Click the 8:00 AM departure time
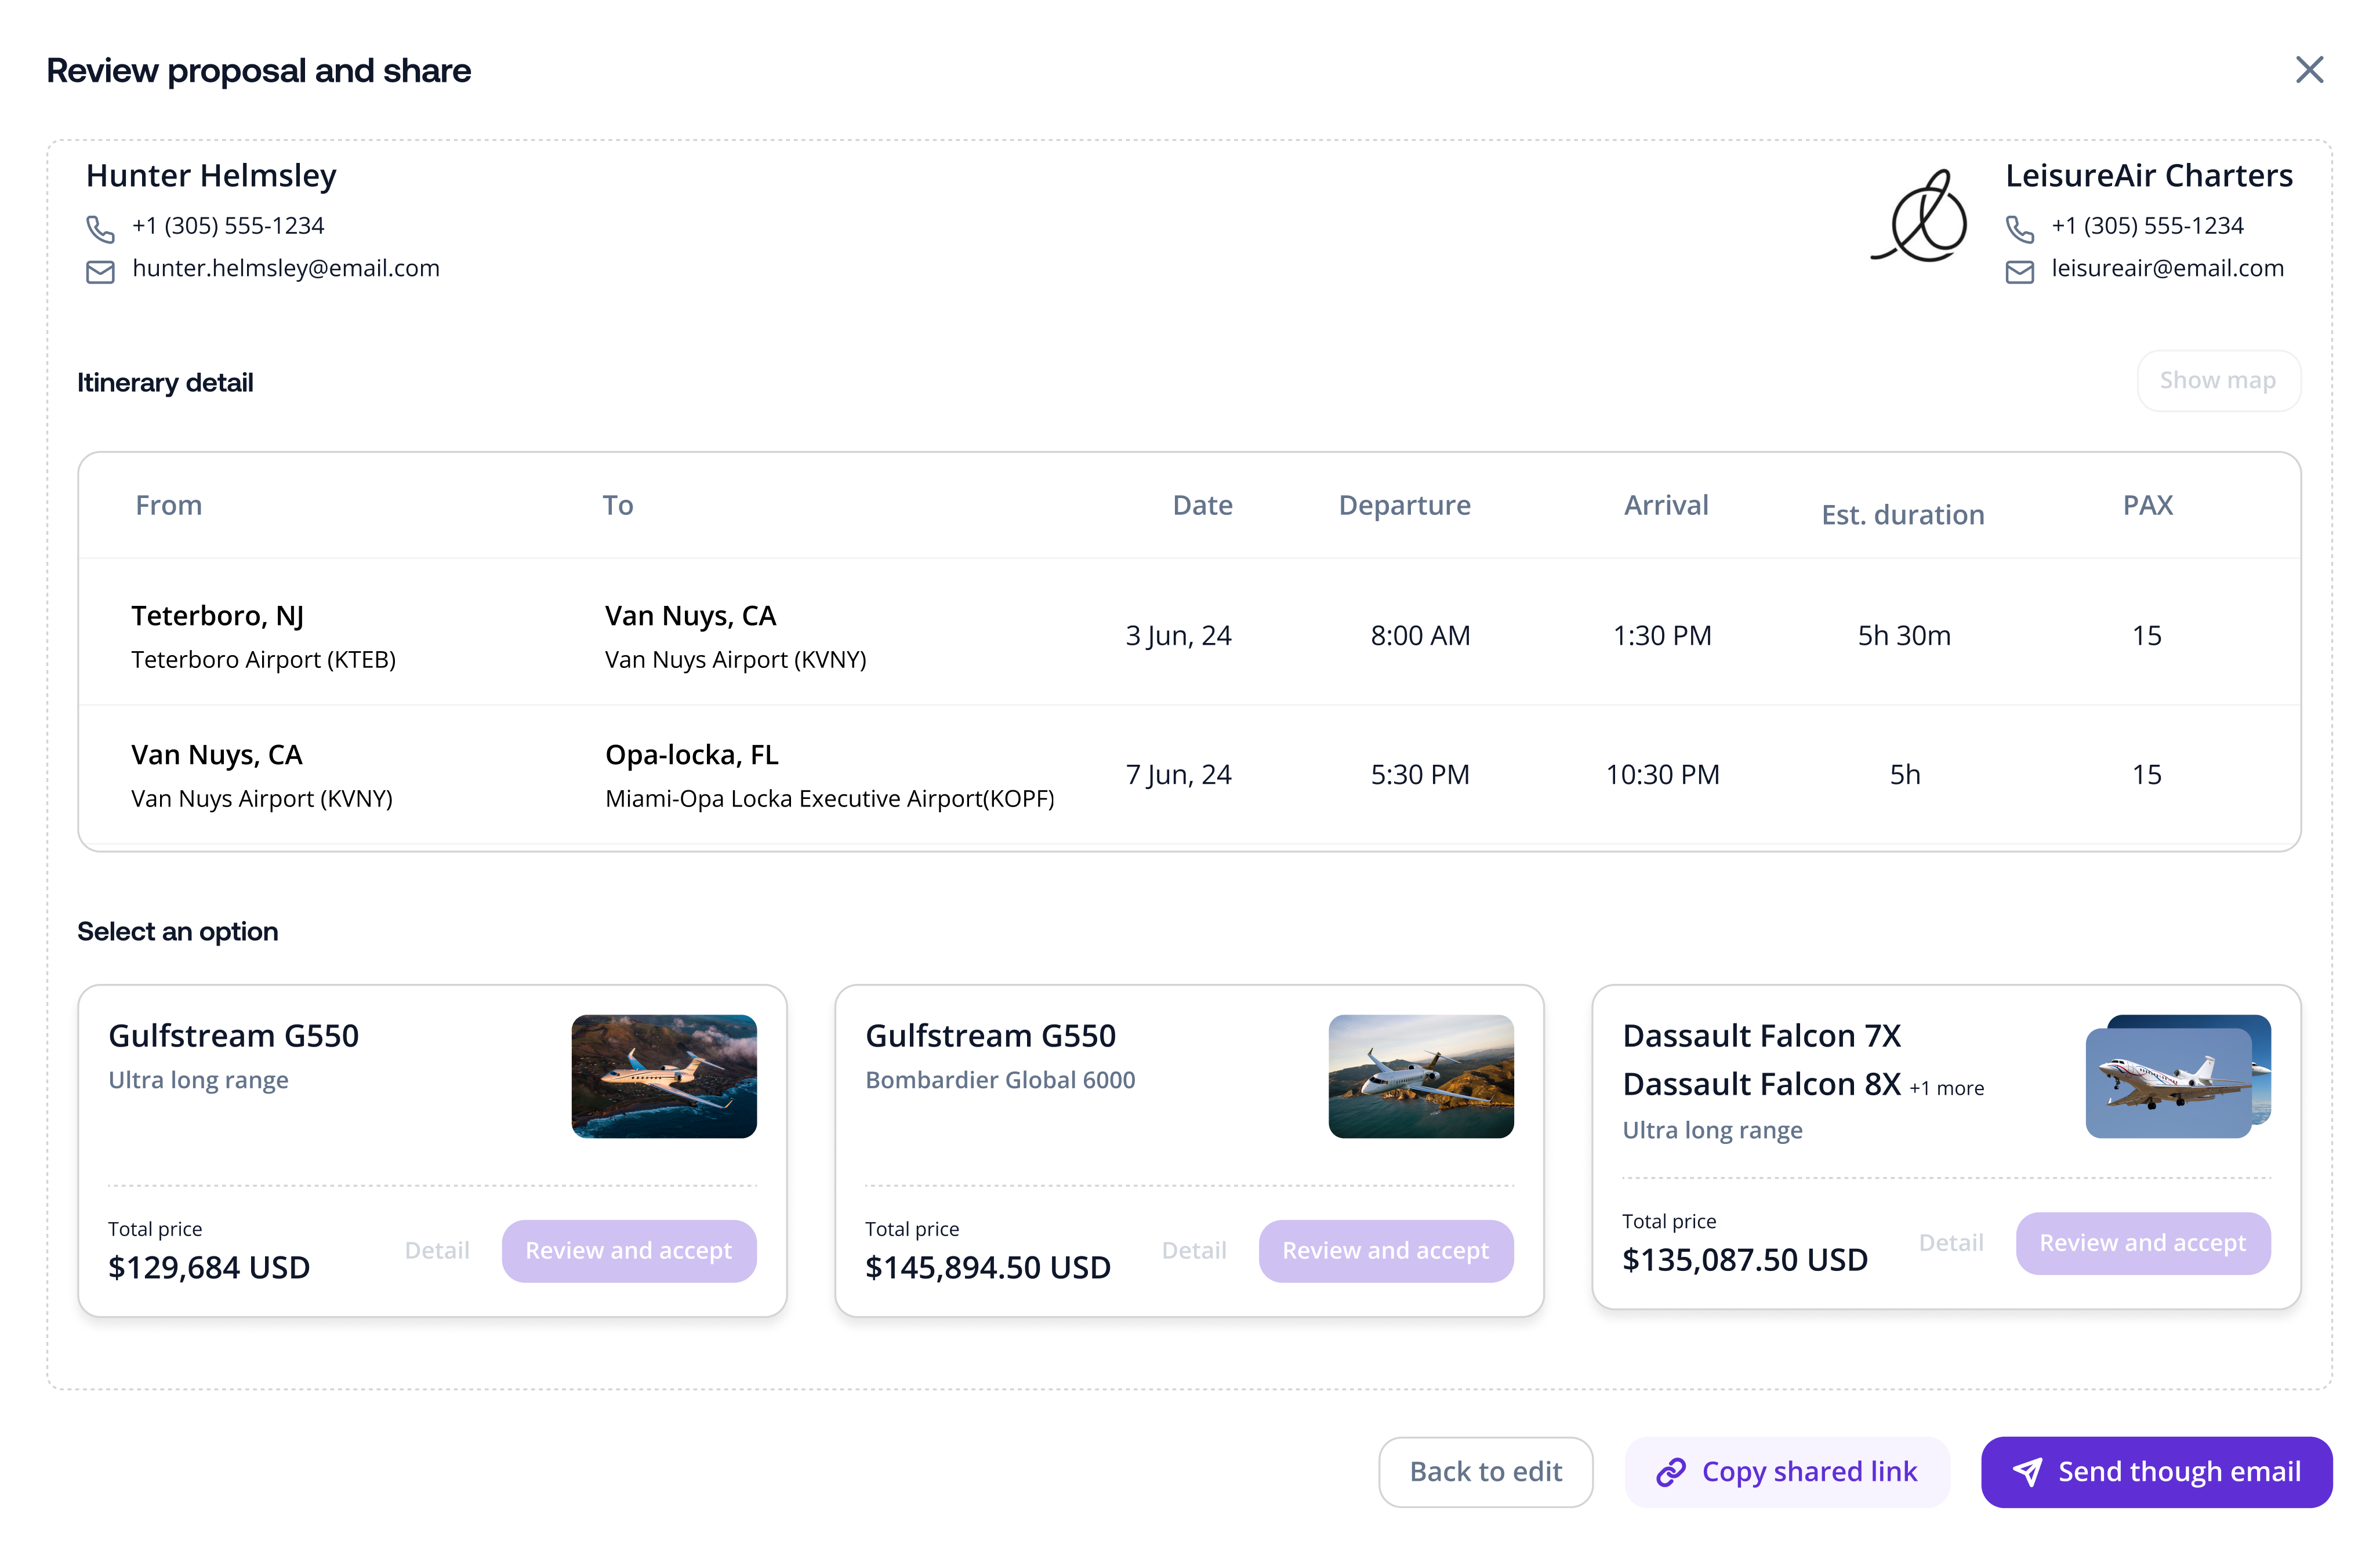2380x1555 pixels. [x=1420, y=636]
